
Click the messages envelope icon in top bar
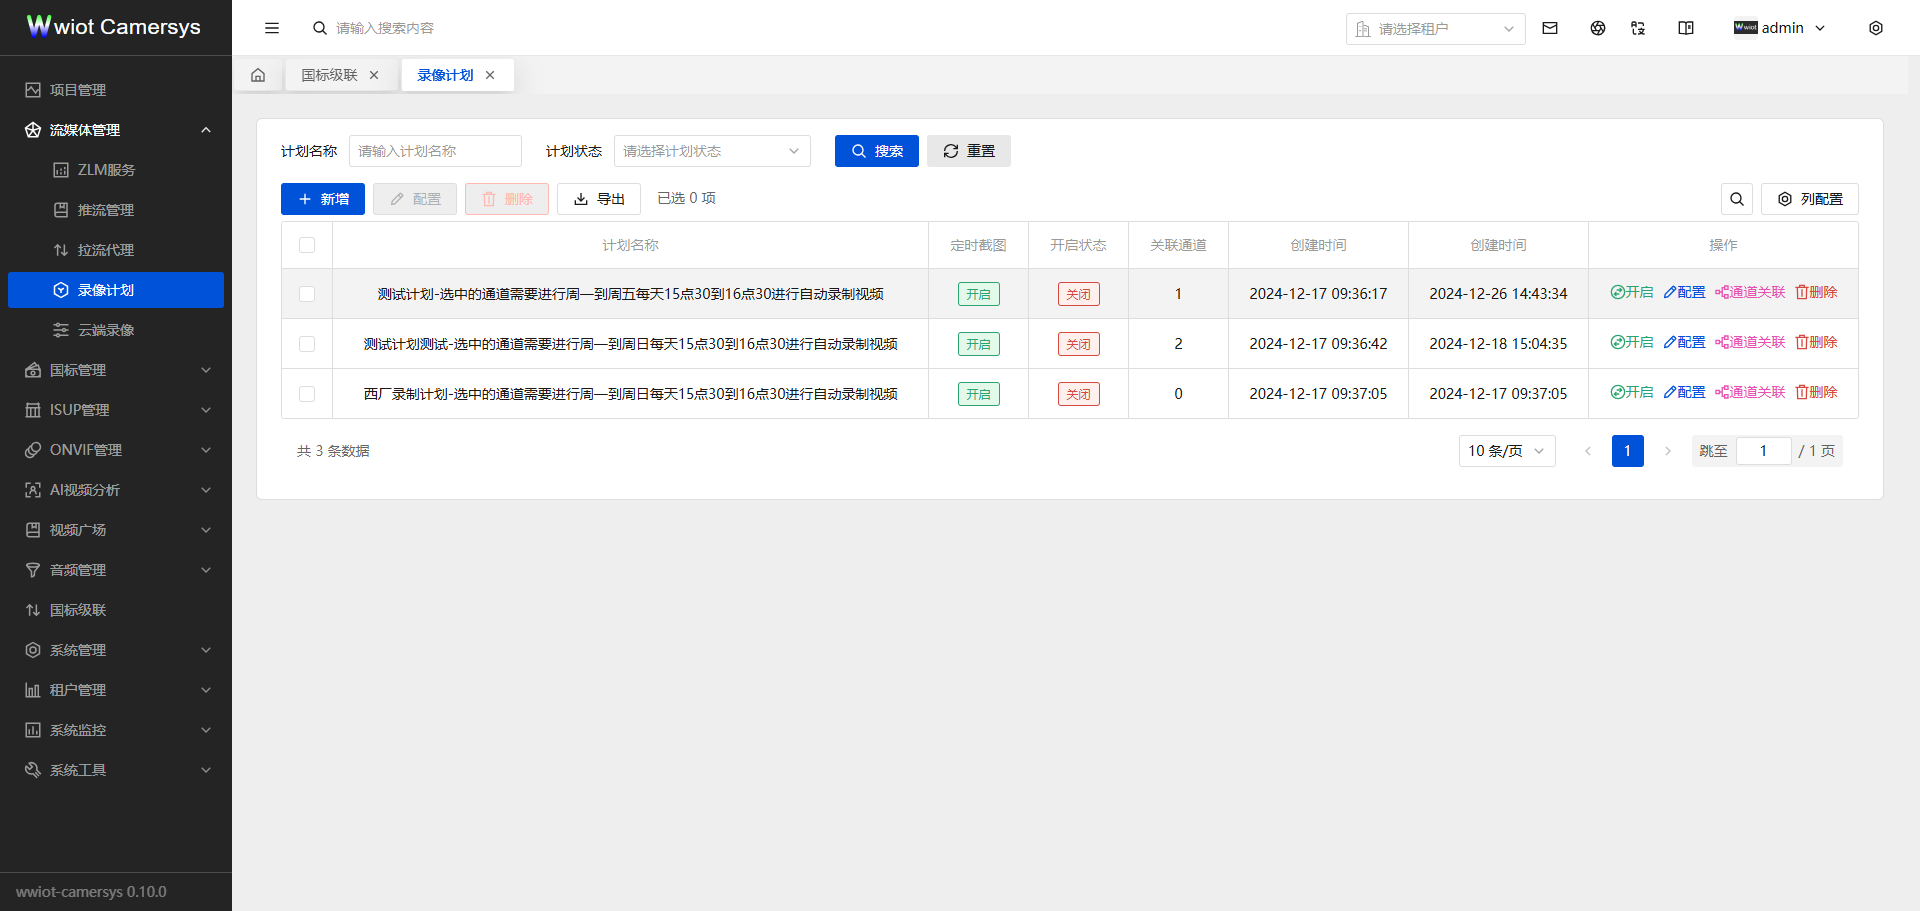point(1550,28)
